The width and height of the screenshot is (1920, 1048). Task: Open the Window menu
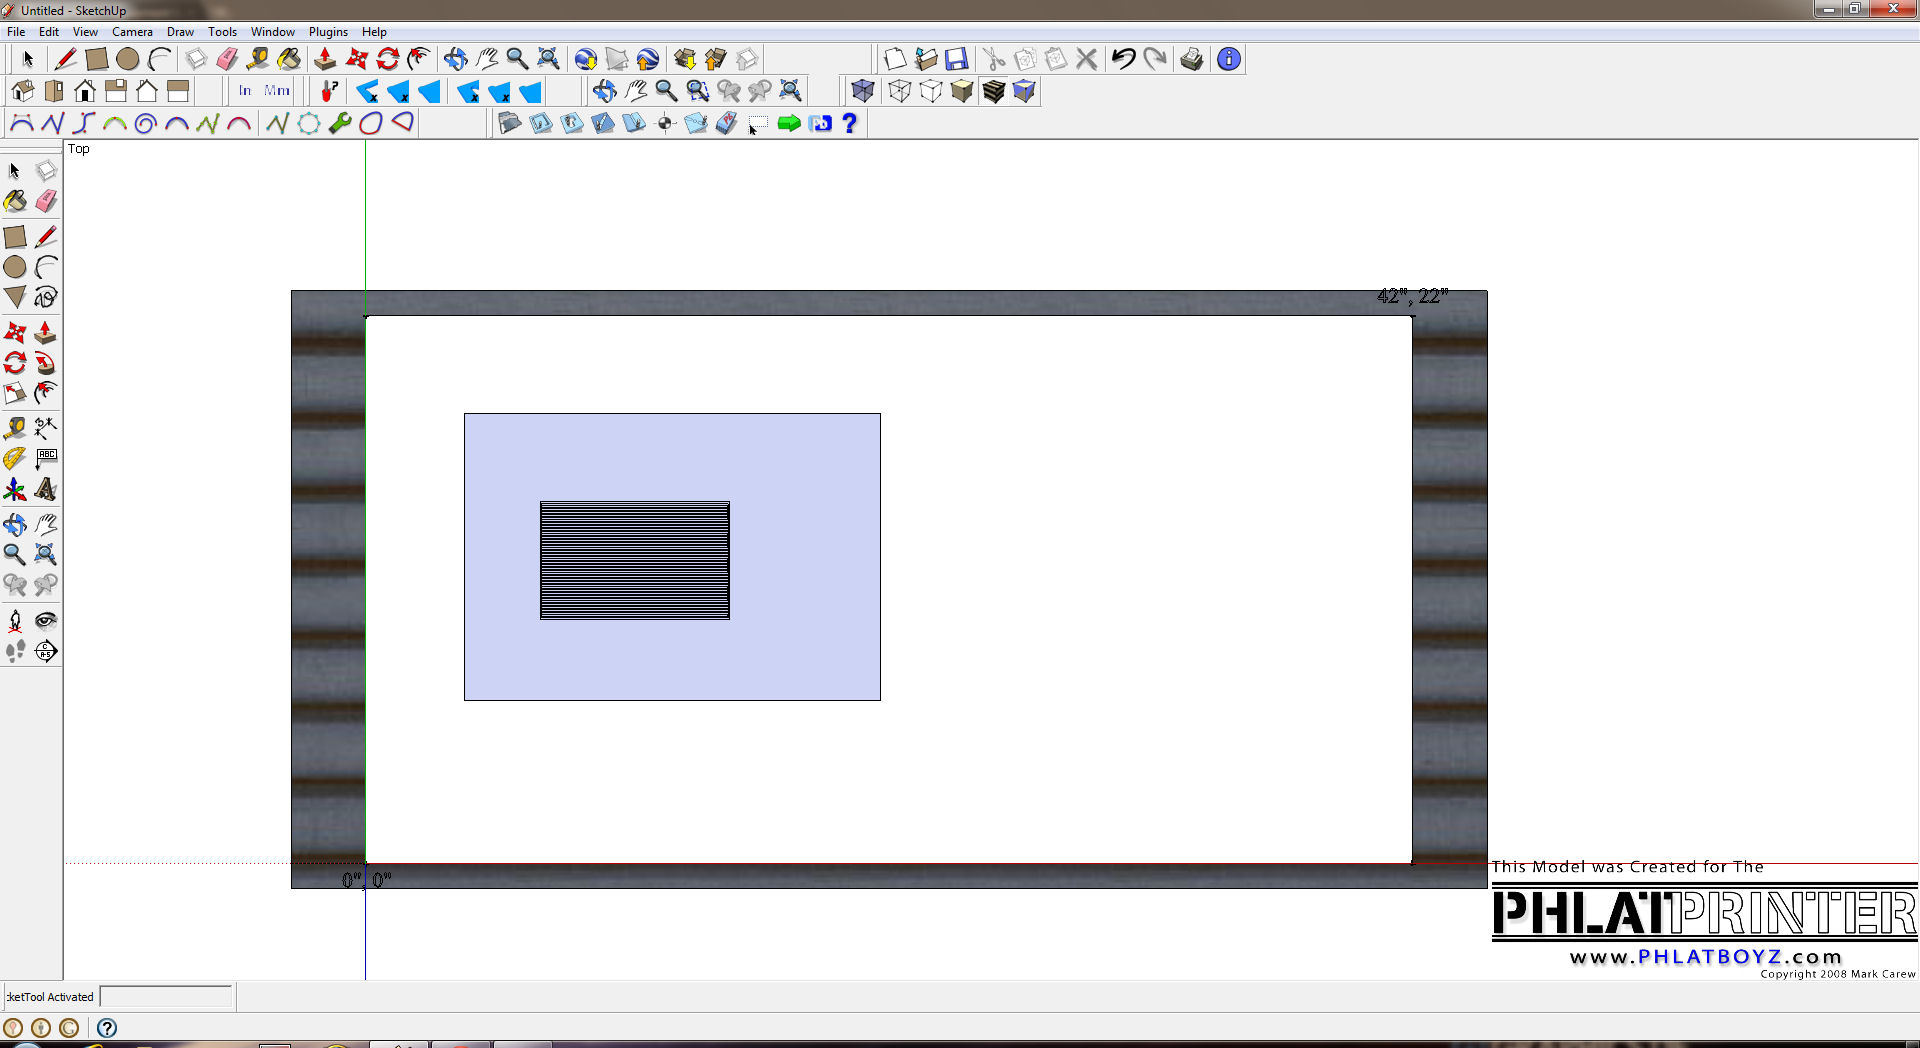(272, 32)
